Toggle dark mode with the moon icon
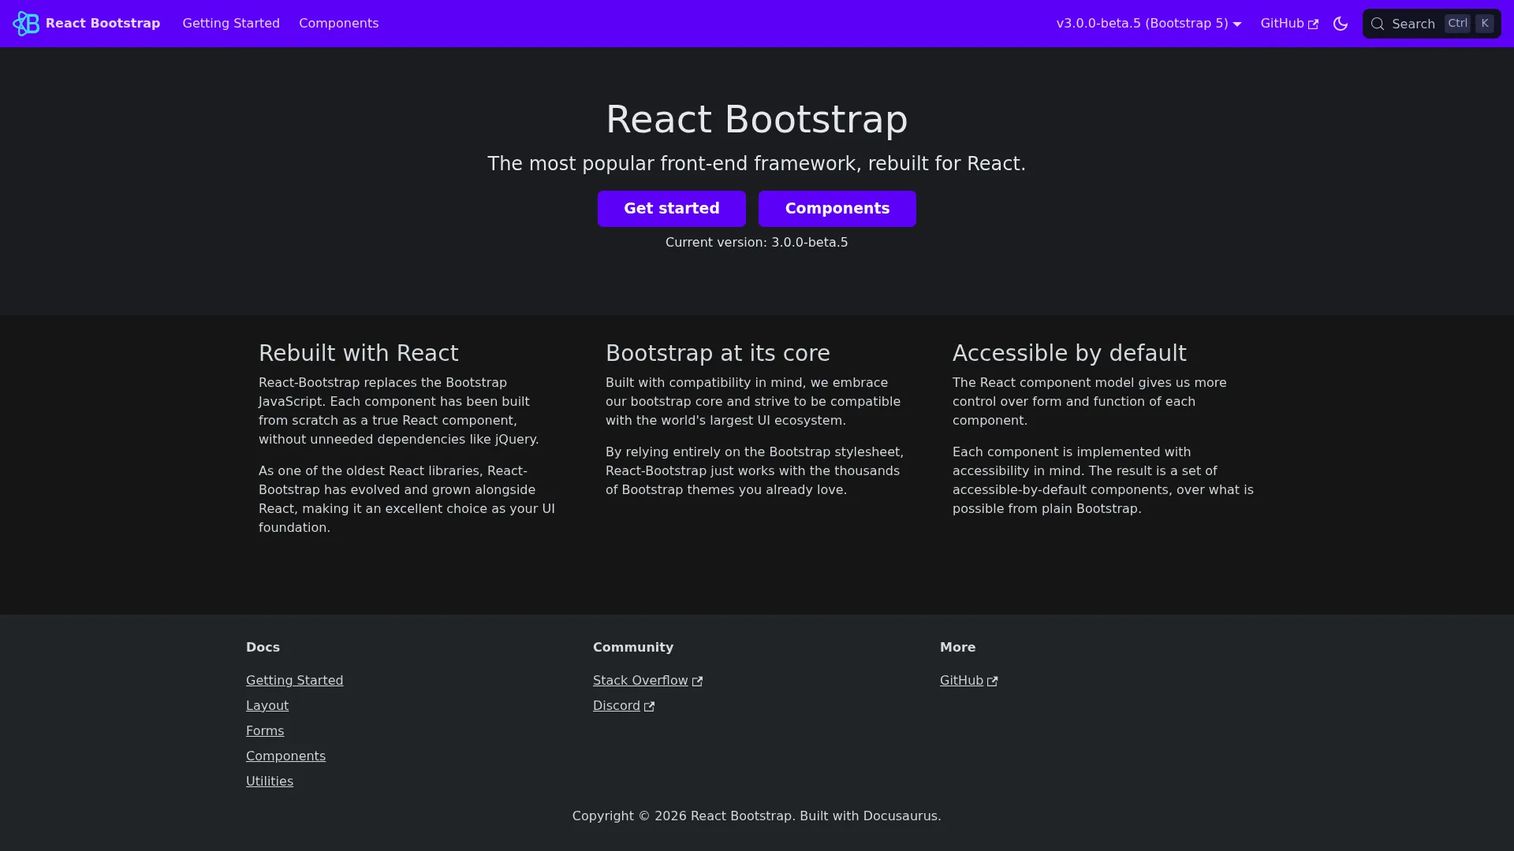1514x851 pixels. click(1341, 23)
